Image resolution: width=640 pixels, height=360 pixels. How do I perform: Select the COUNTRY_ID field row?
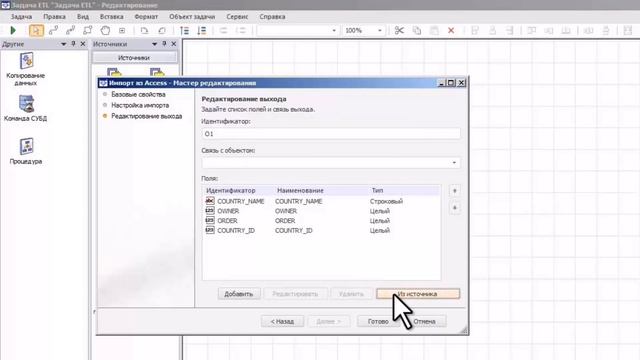click(321, 231)
